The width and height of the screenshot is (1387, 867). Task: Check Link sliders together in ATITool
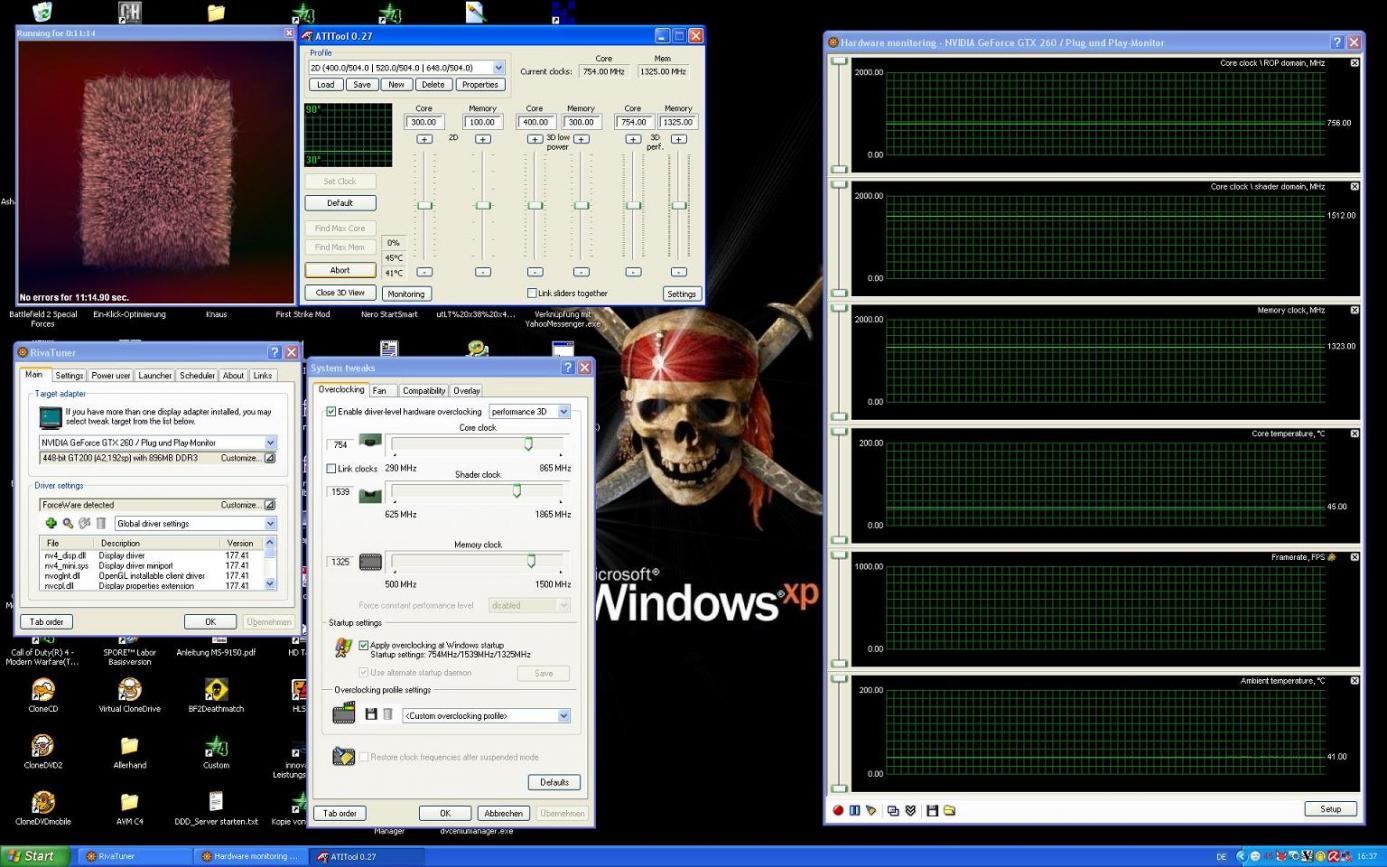tap(532, 293)
